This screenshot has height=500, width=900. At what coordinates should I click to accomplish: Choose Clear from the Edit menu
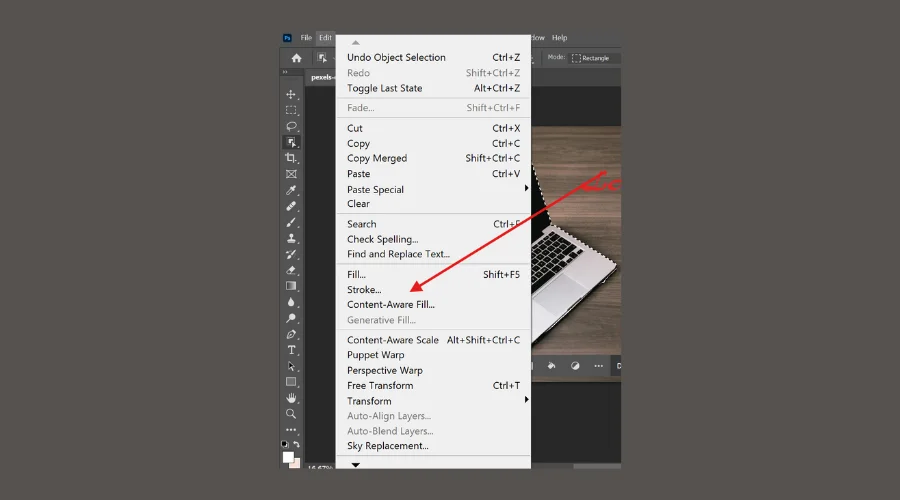[x=433, y=204]
